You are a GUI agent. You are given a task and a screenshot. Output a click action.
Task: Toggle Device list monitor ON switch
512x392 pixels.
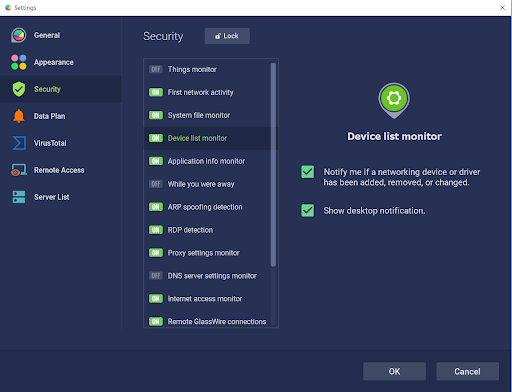(x=156, y=138)
